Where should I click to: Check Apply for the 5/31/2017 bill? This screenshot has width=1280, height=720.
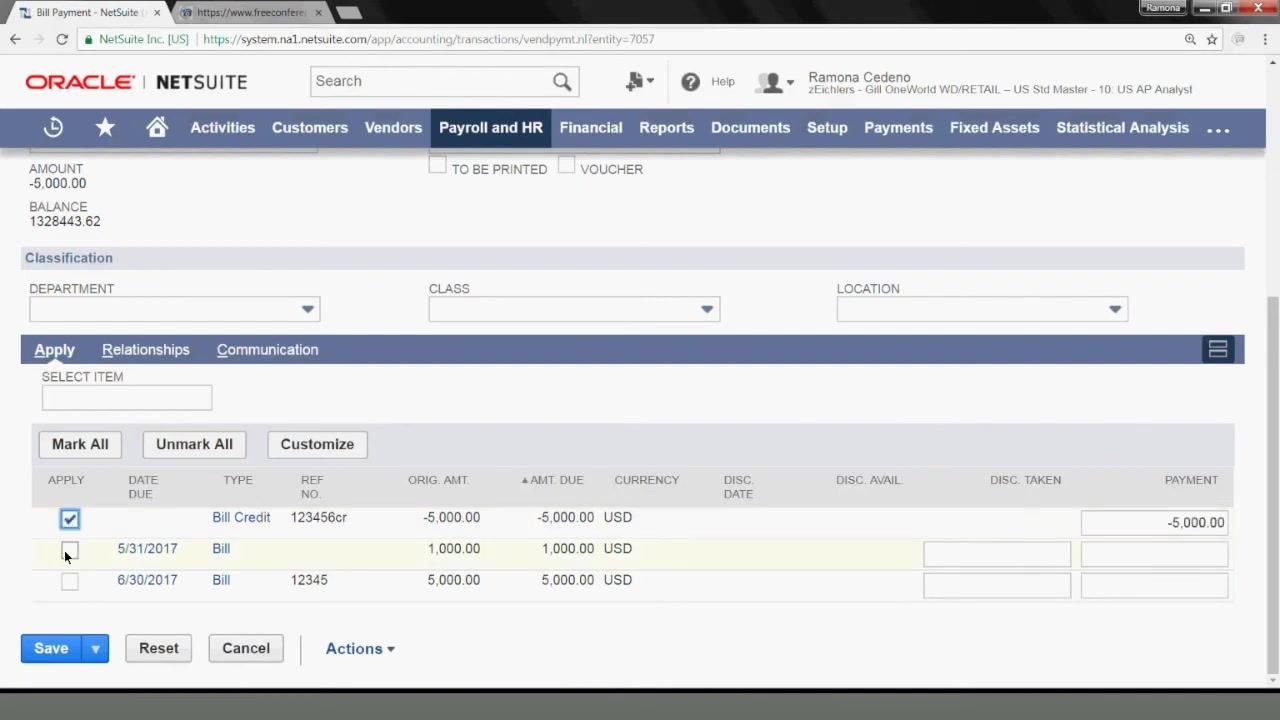[x=69, y=550]
